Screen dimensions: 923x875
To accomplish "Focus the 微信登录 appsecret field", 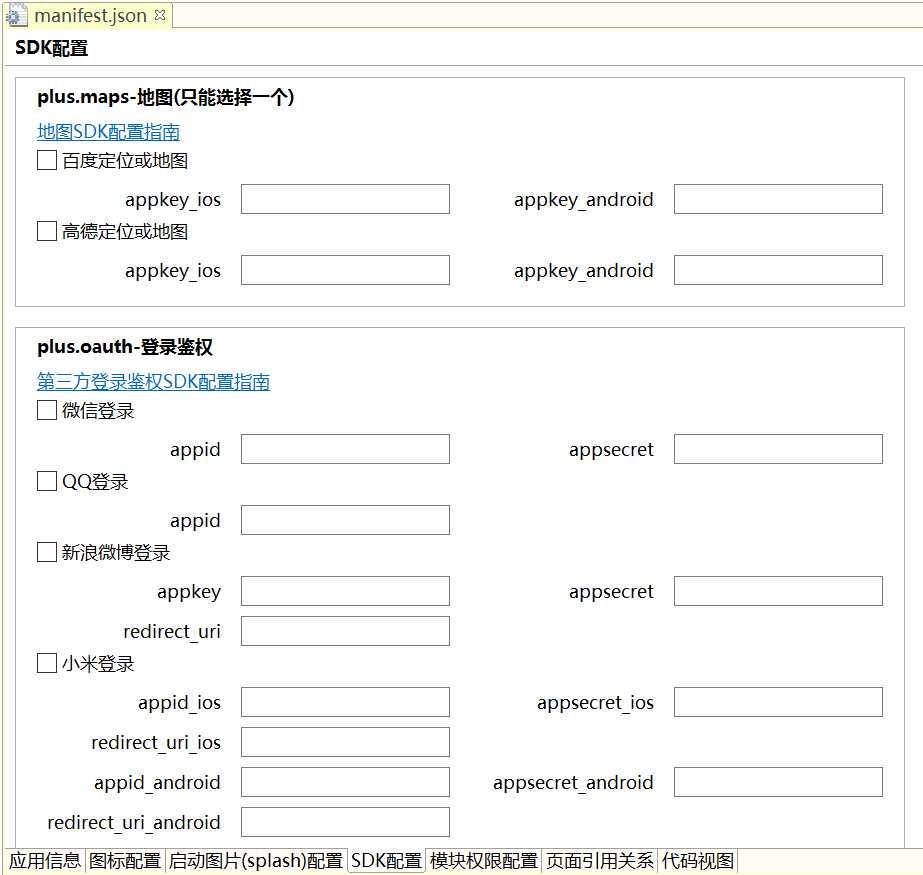I will [x=778, y=450].
